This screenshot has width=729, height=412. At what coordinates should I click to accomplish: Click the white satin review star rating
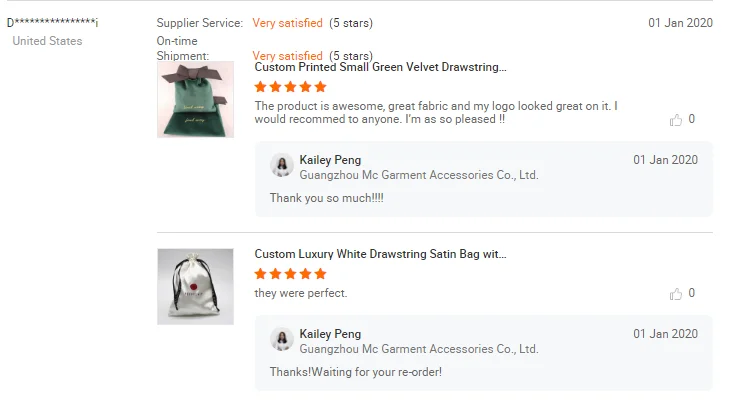click(x=290, y=274)
